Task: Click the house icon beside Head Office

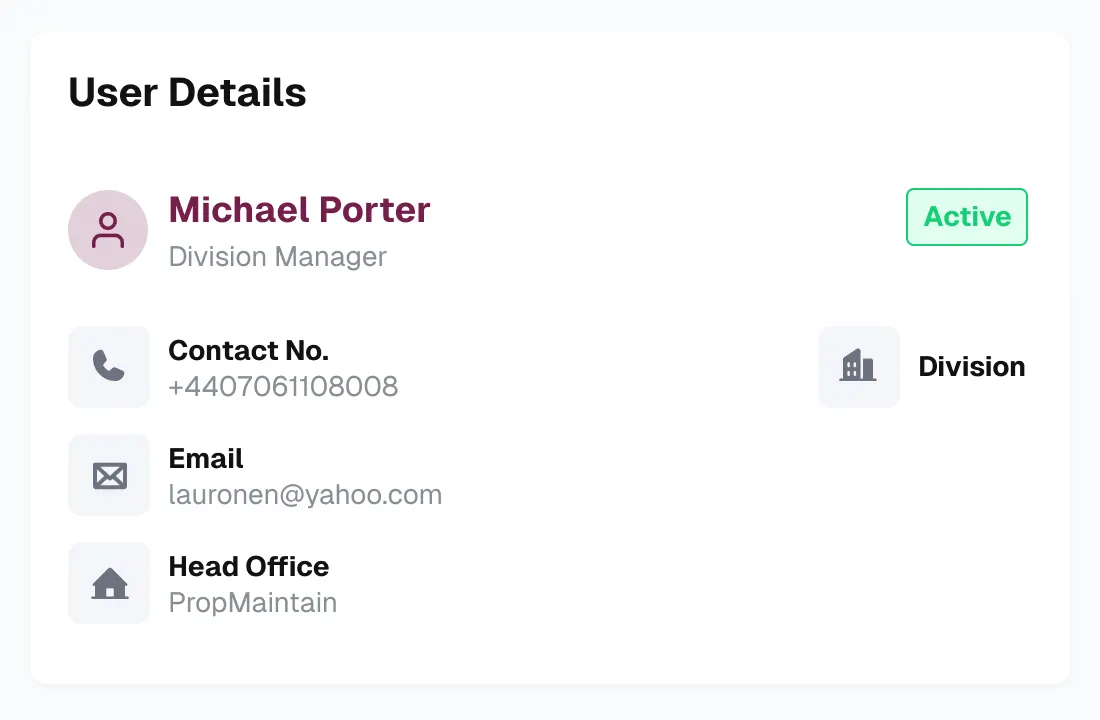Action: (109, 583)
